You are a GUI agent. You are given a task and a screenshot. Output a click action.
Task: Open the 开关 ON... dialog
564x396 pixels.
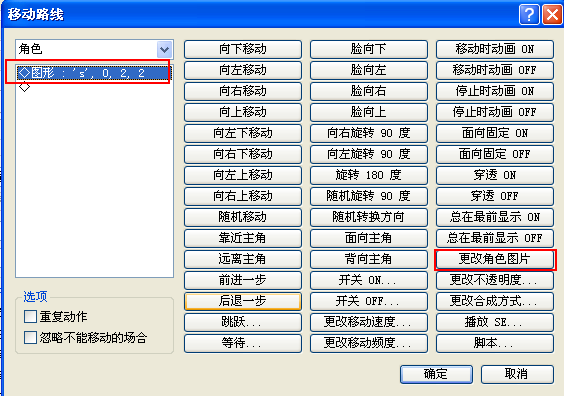pos(369,280)
